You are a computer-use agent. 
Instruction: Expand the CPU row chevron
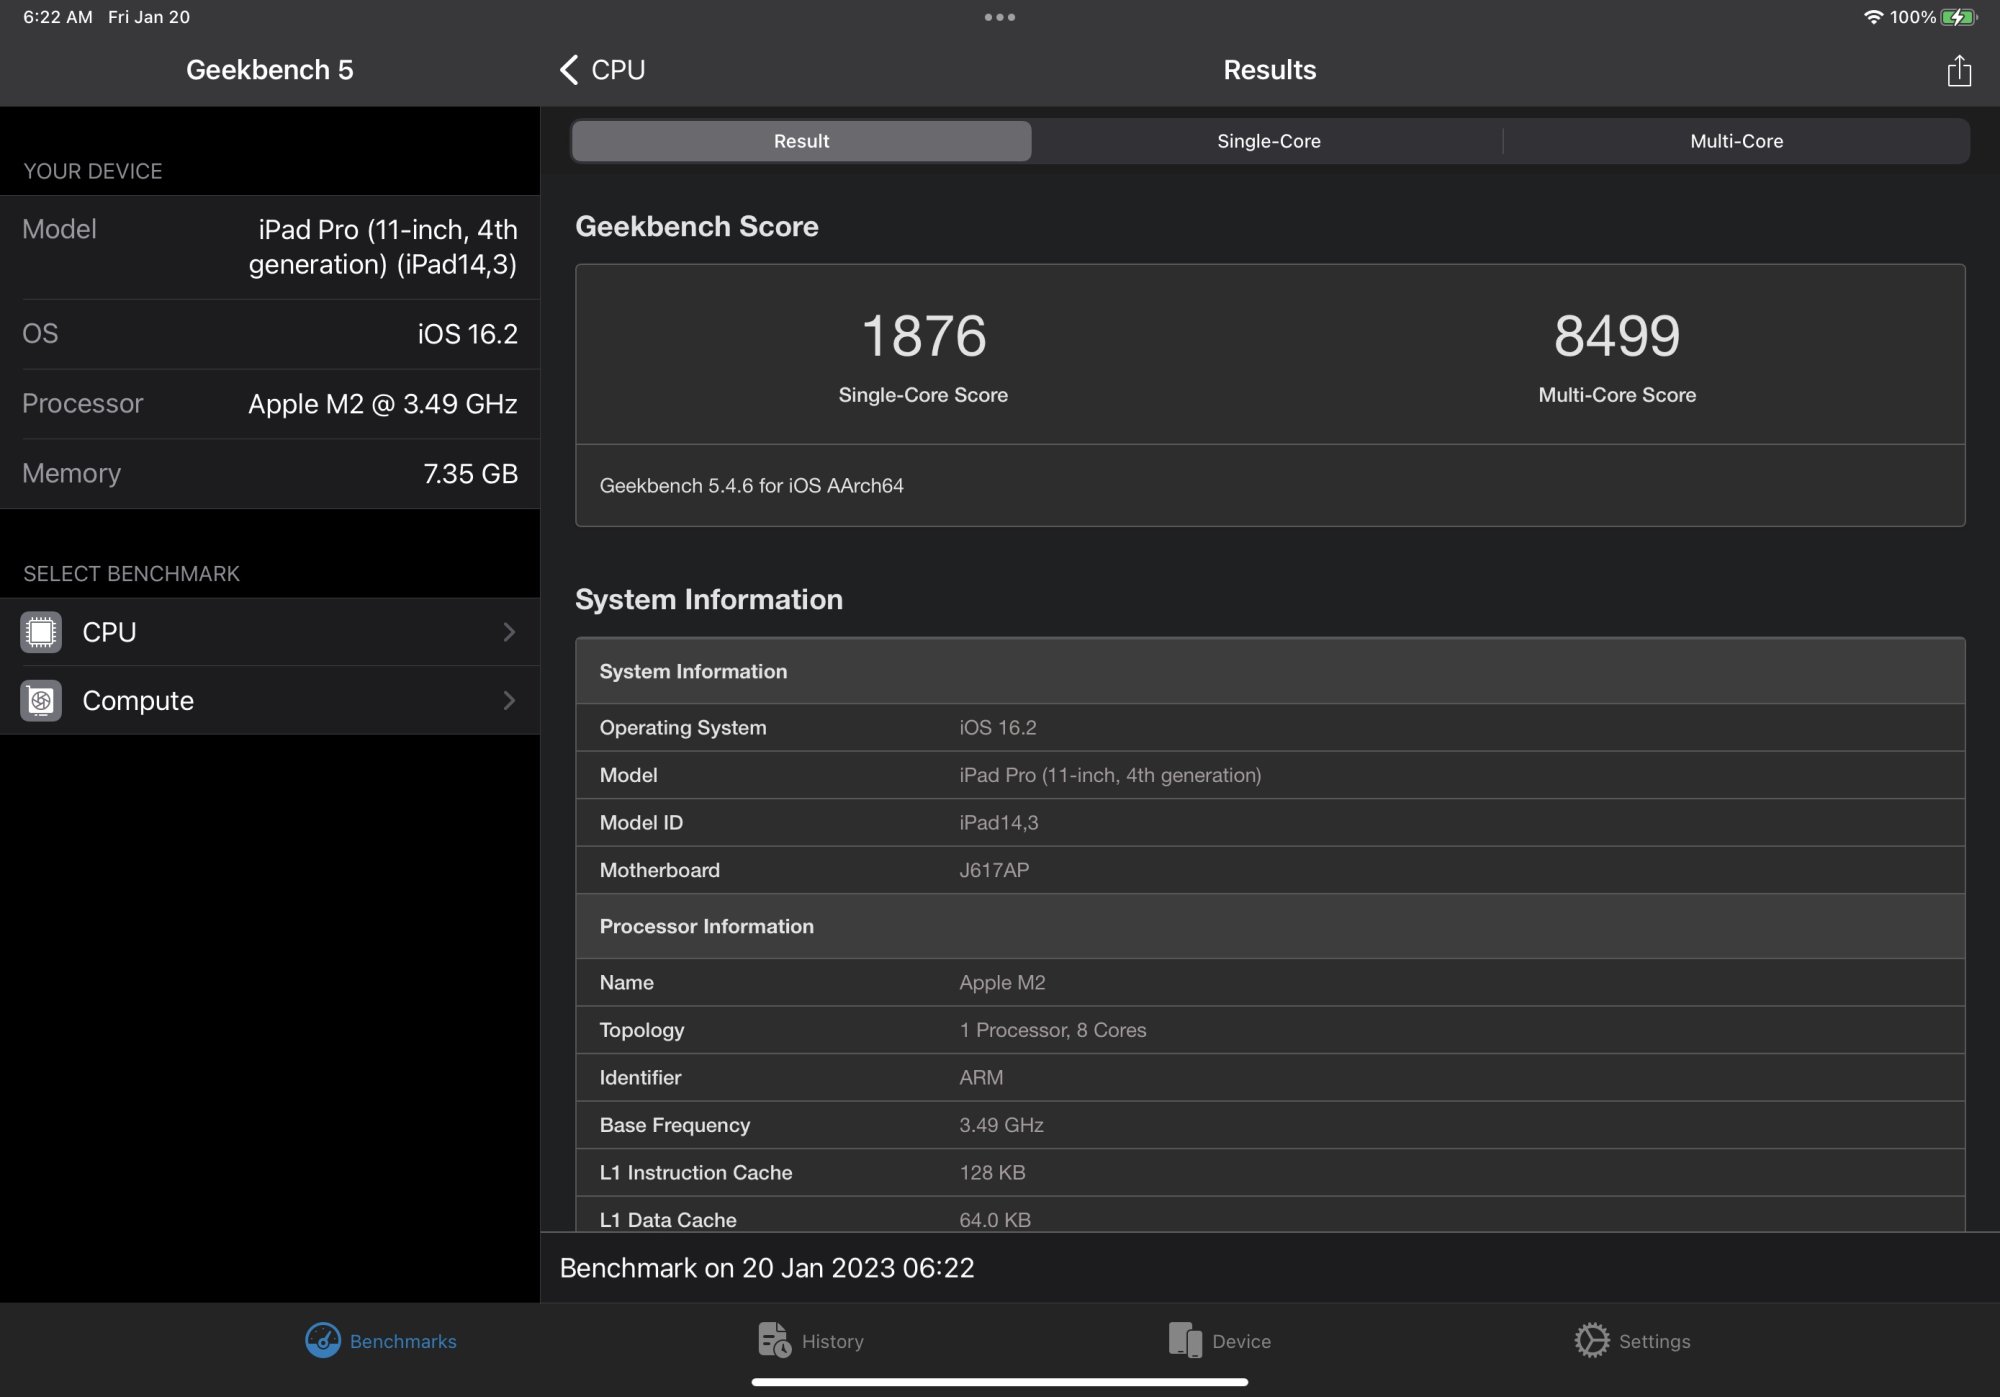(x=509, y=632)
